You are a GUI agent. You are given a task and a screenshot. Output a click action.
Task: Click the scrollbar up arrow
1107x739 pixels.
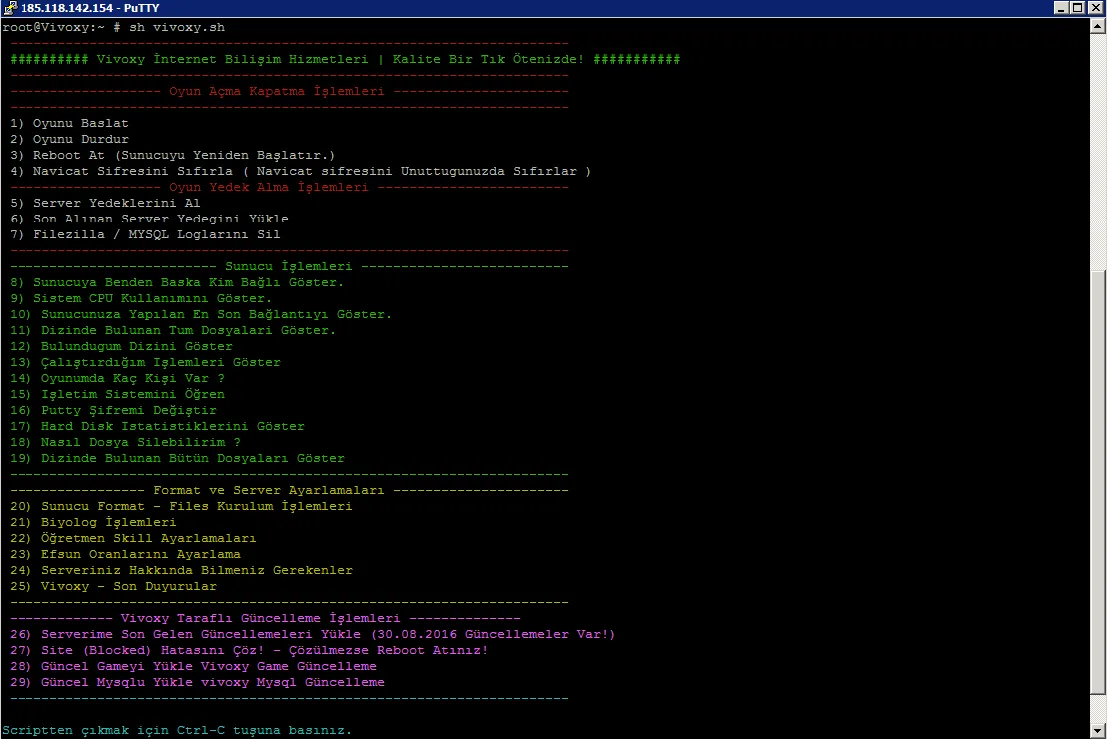pos(1098,26)
